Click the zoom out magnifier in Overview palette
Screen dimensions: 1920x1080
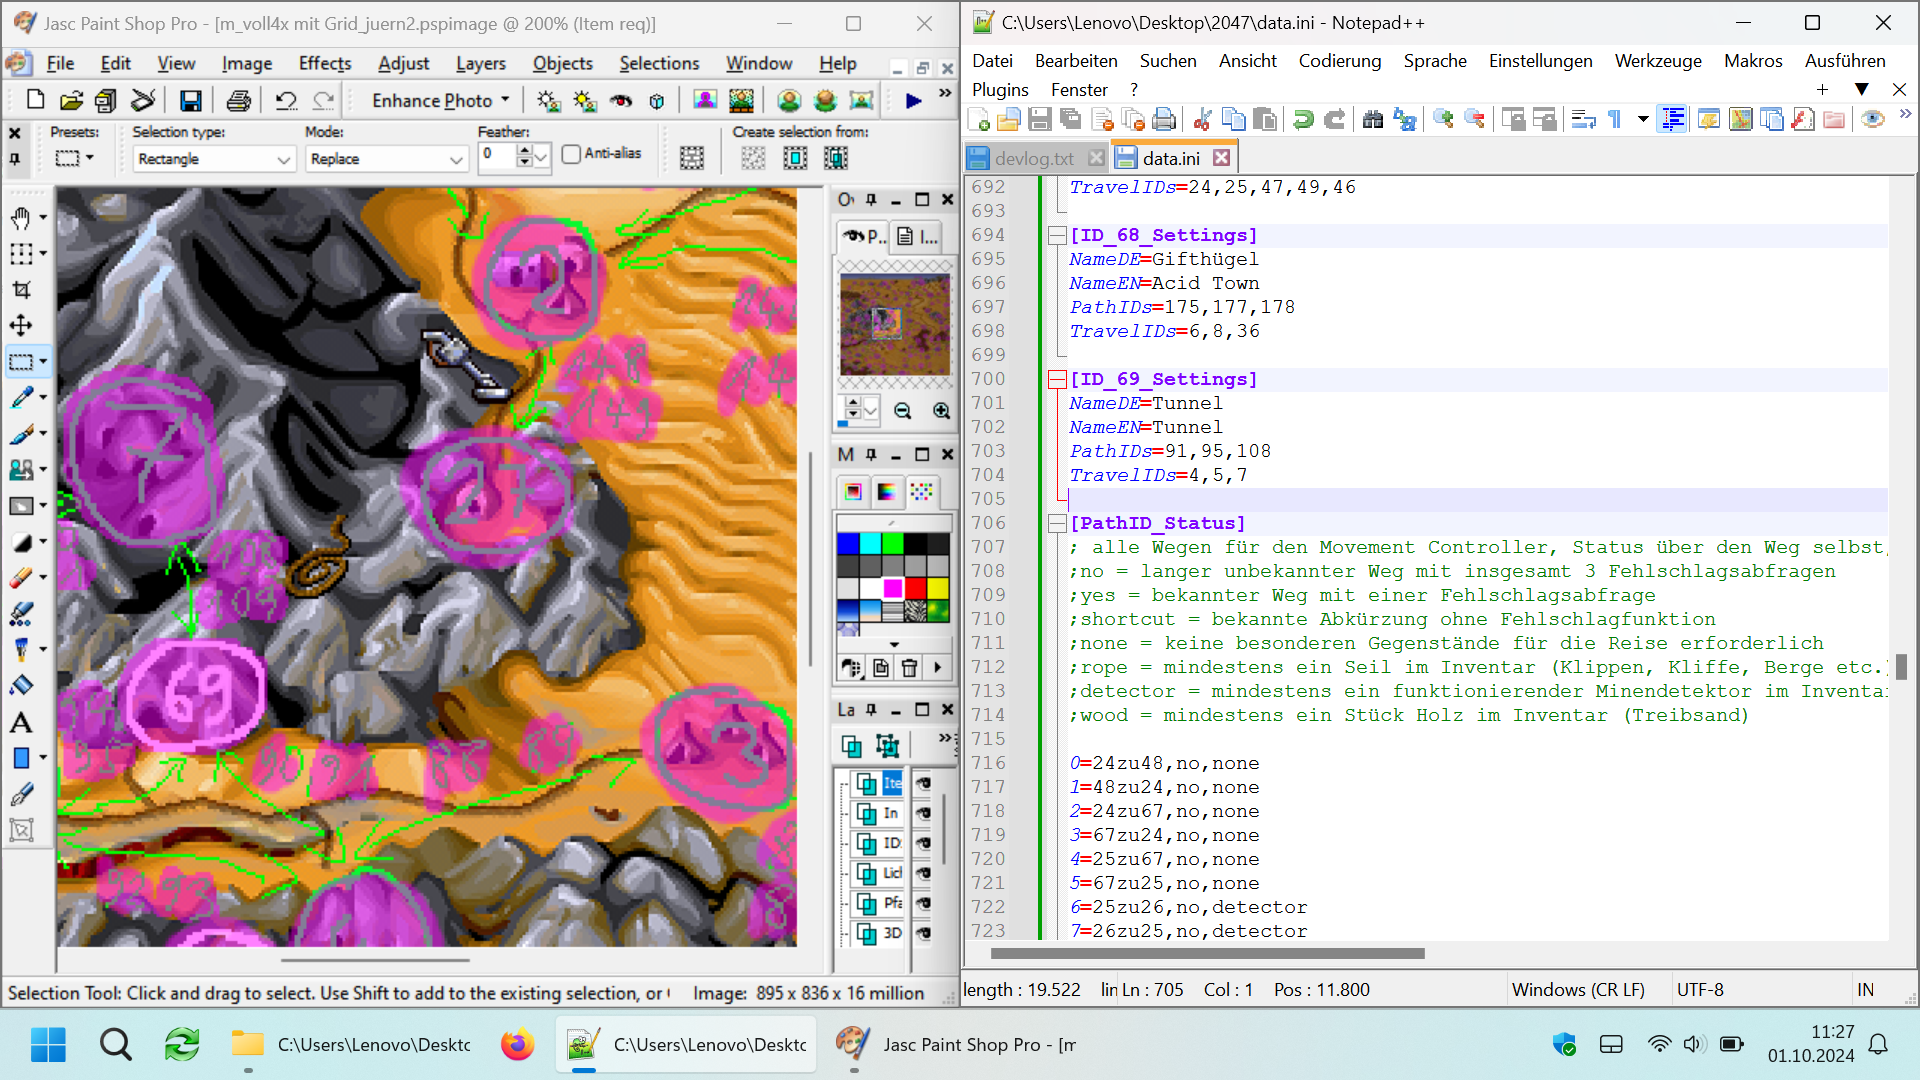903,411
